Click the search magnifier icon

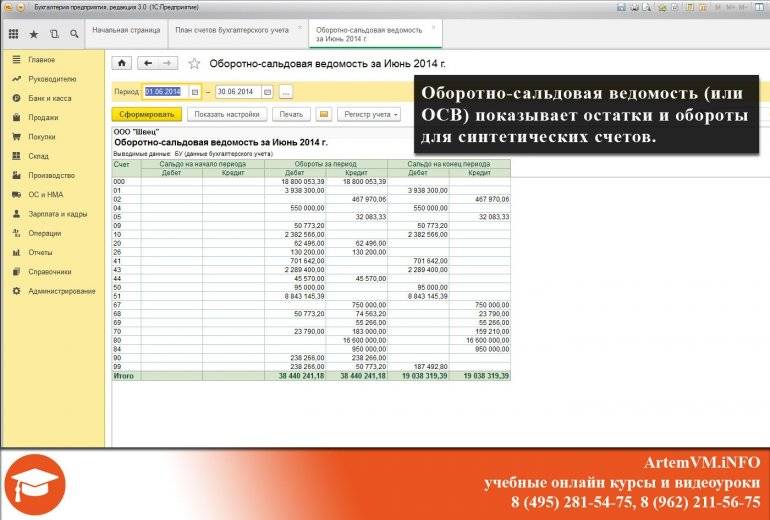(x=74, y=34)
